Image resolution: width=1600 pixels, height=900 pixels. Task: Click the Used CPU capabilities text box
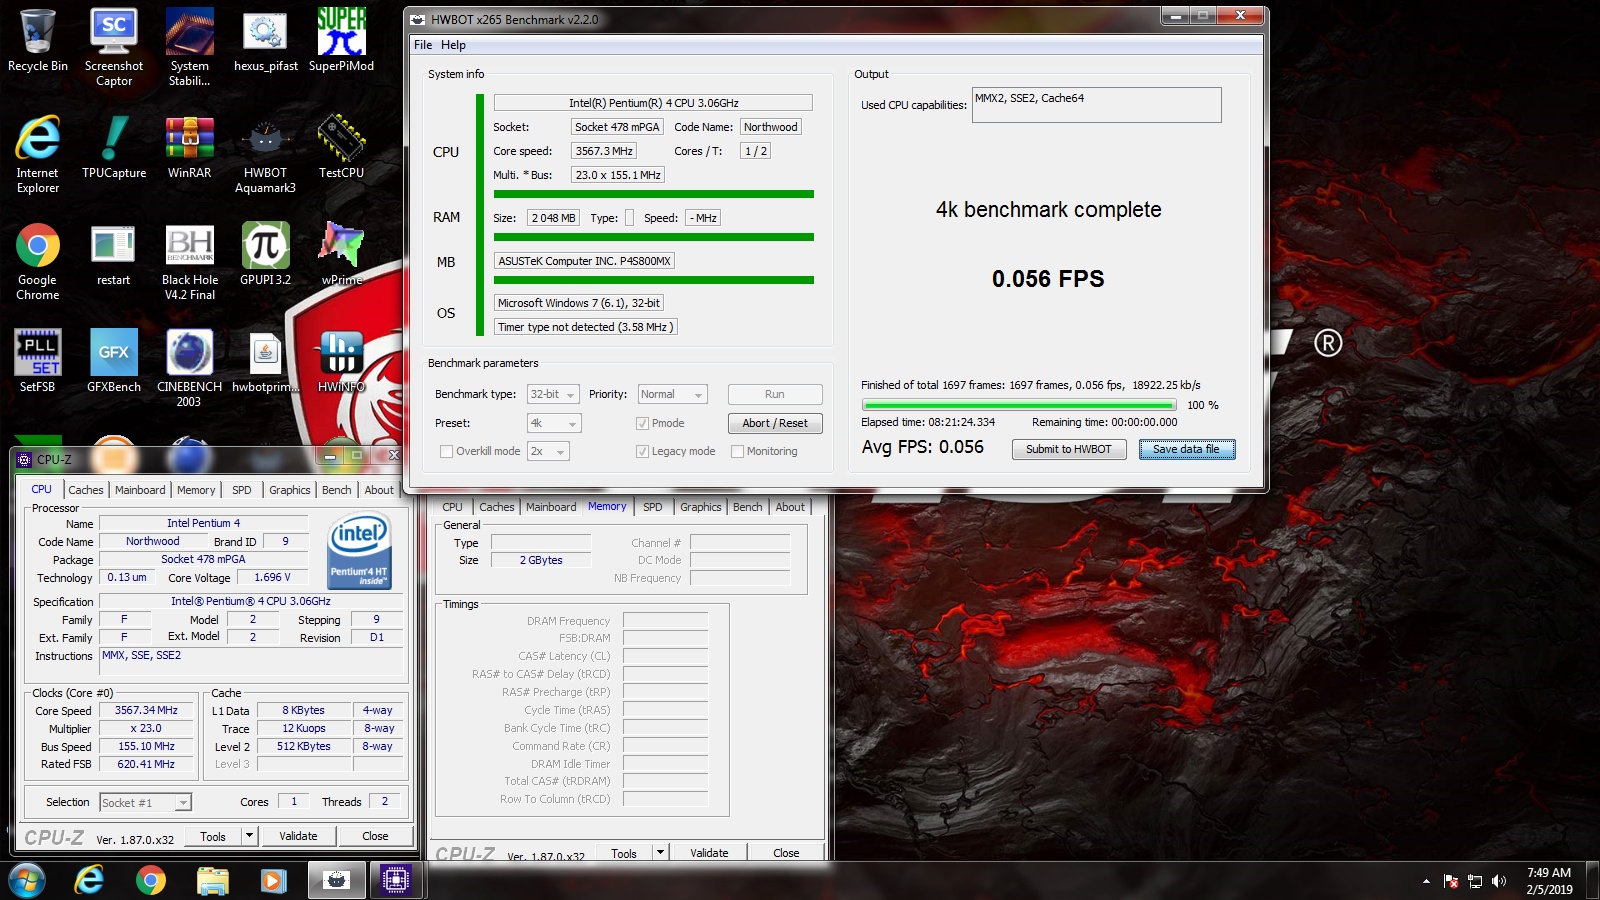click(x=1096, y=105)
